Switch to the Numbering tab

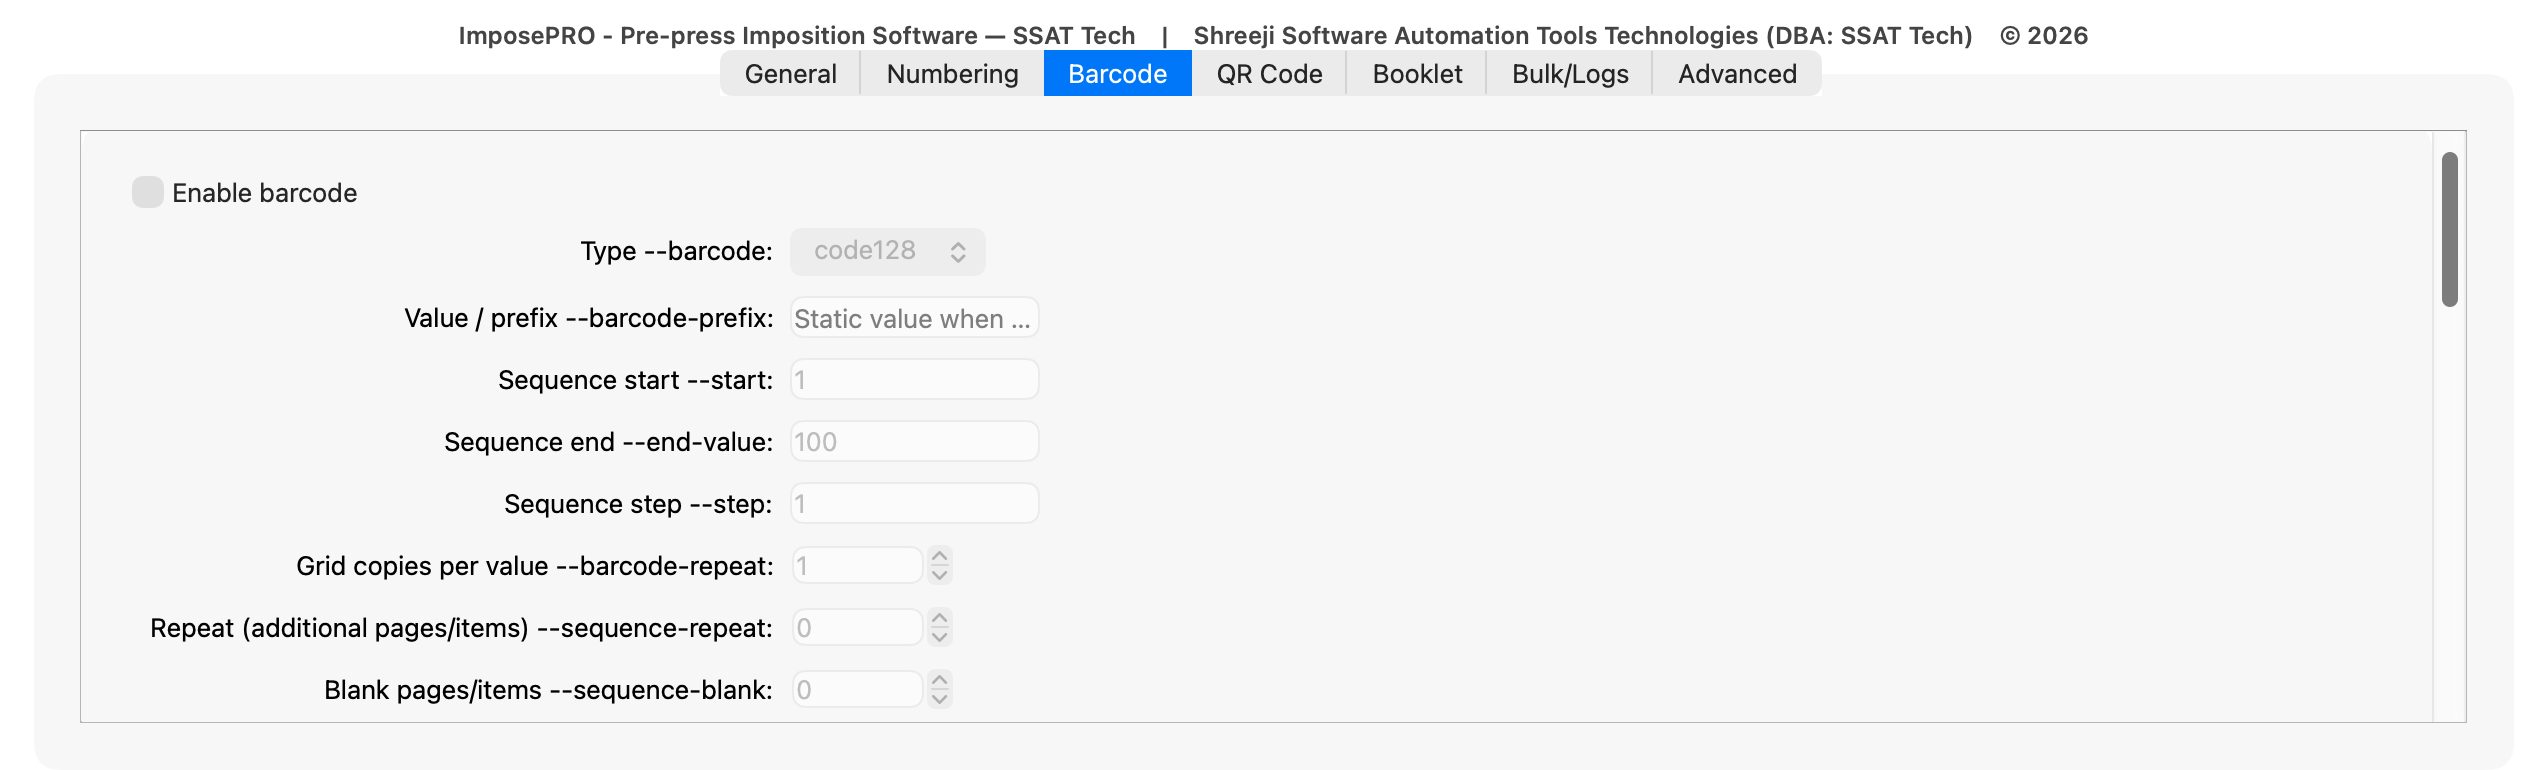click(x=952, y=74)
